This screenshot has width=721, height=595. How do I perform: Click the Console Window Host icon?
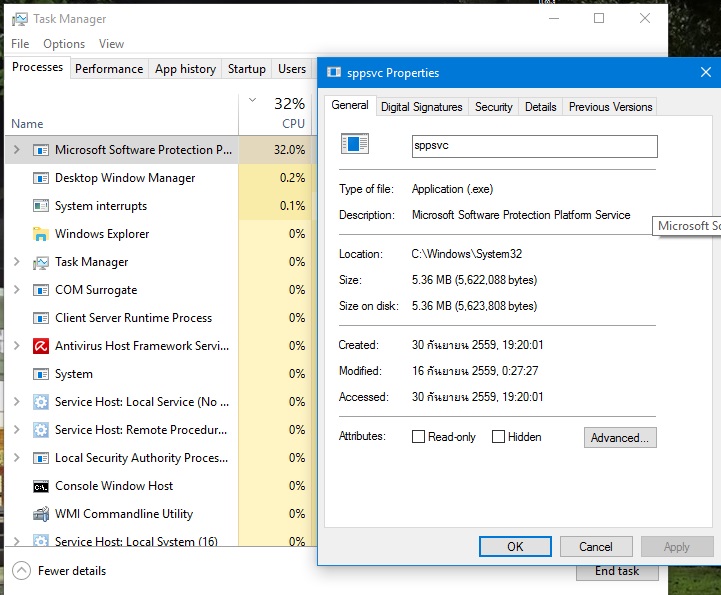pos(41,486)
